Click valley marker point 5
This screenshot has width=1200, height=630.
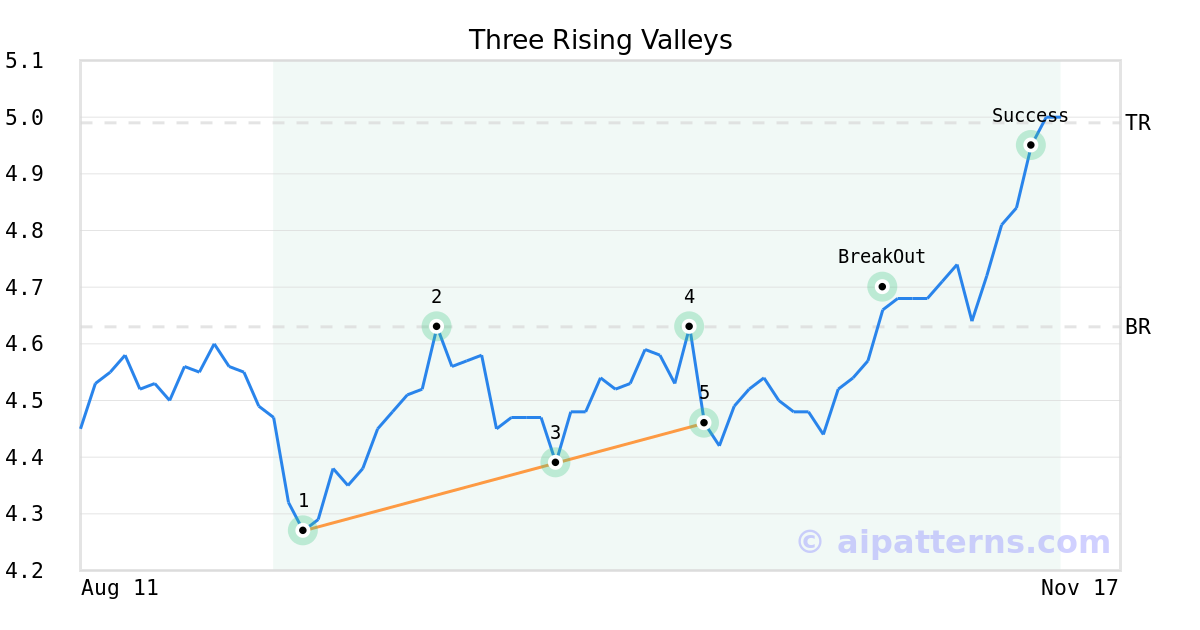tap(704, 422)
